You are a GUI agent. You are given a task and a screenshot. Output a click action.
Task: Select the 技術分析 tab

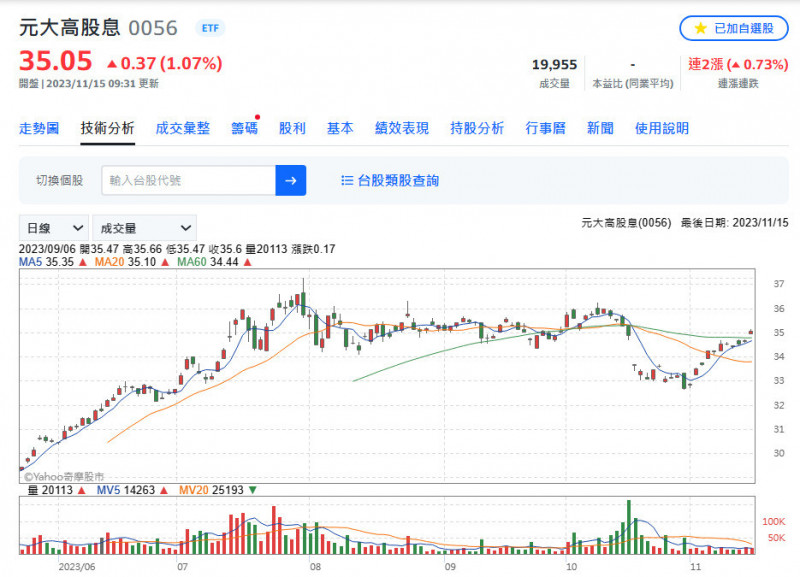pos(107,128)
